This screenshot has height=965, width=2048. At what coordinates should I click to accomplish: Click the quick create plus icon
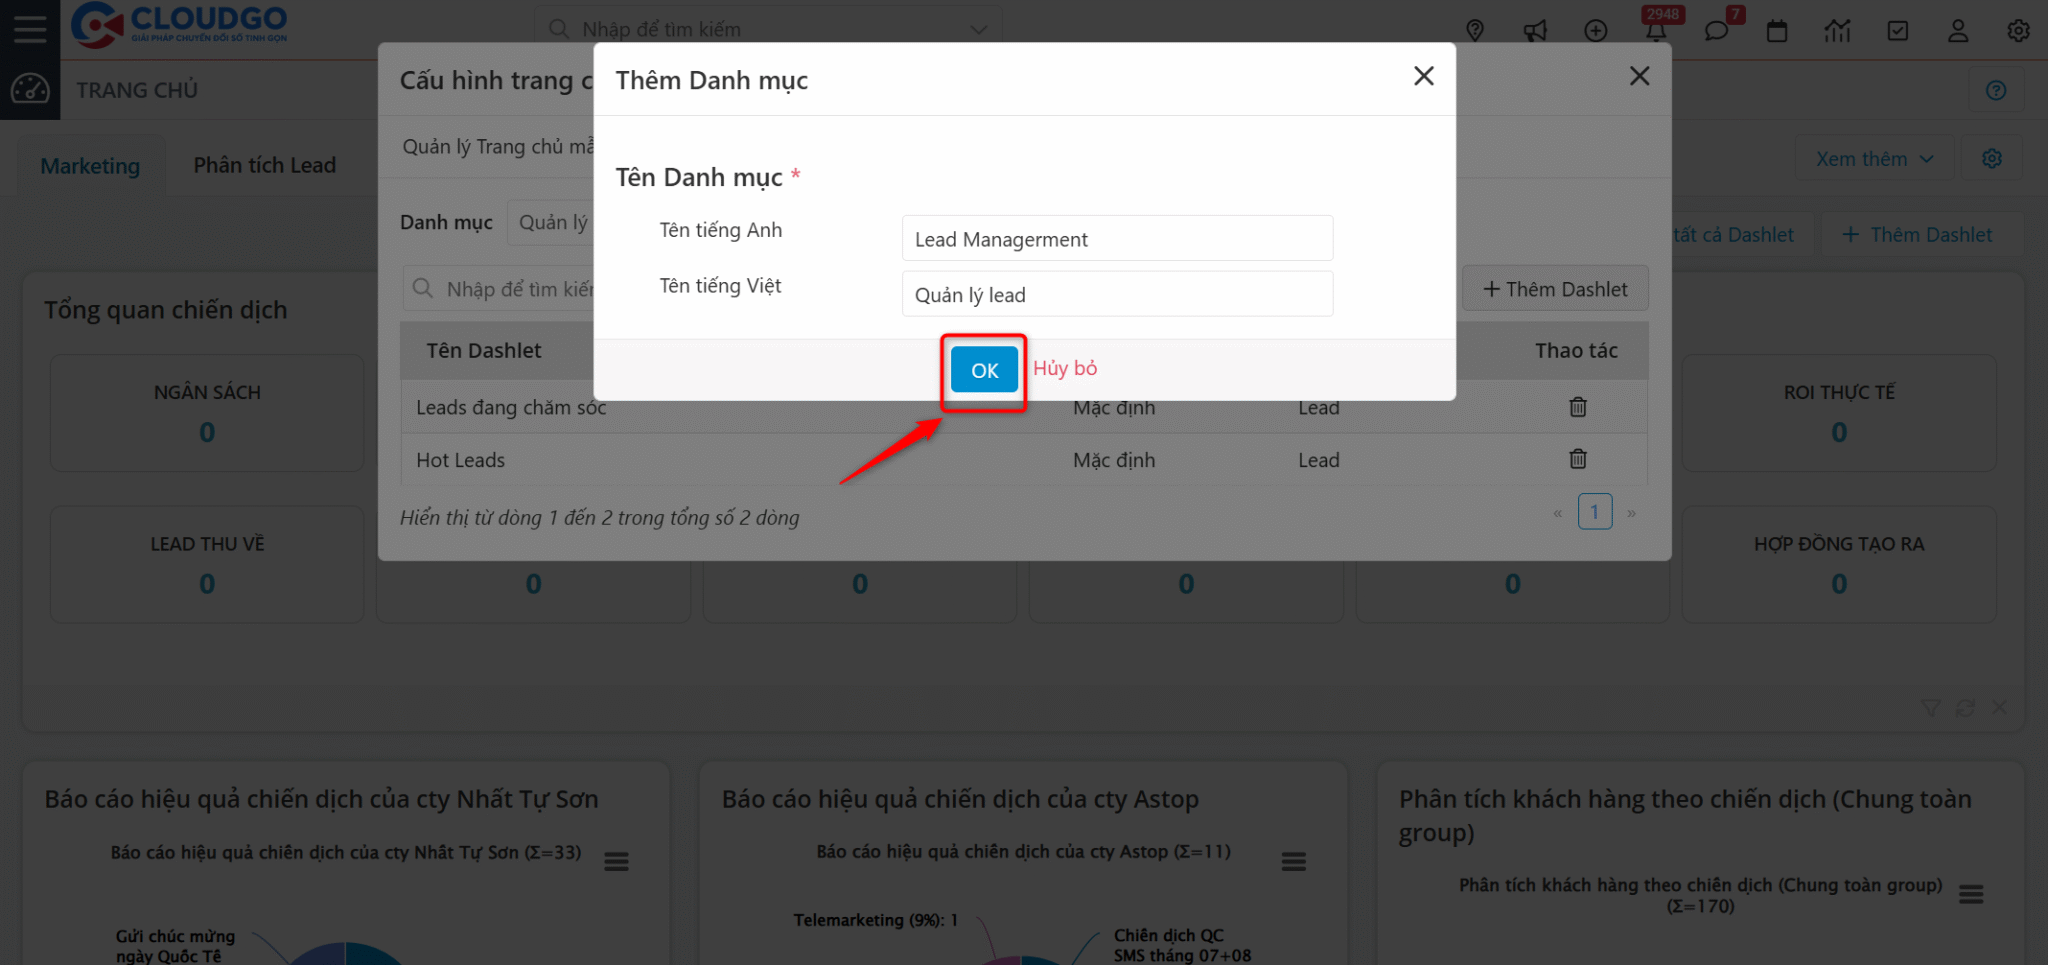click(1596, 31)
